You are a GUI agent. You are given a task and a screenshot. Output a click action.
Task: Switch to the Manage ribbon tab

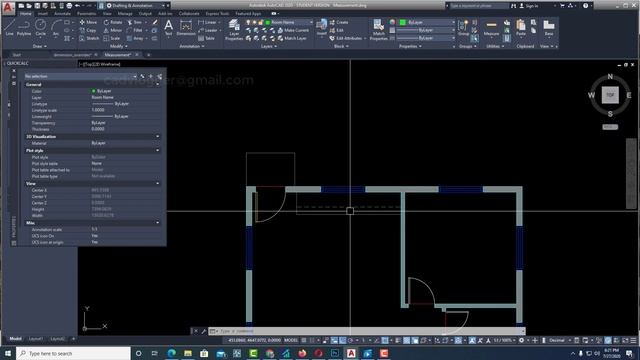point(125,13)
